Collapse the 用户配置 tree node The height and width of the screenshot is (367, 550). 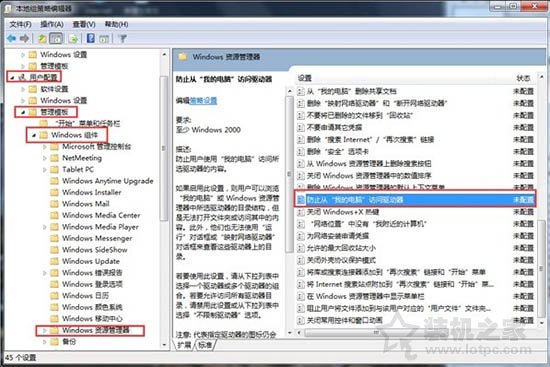coord(13,78)
